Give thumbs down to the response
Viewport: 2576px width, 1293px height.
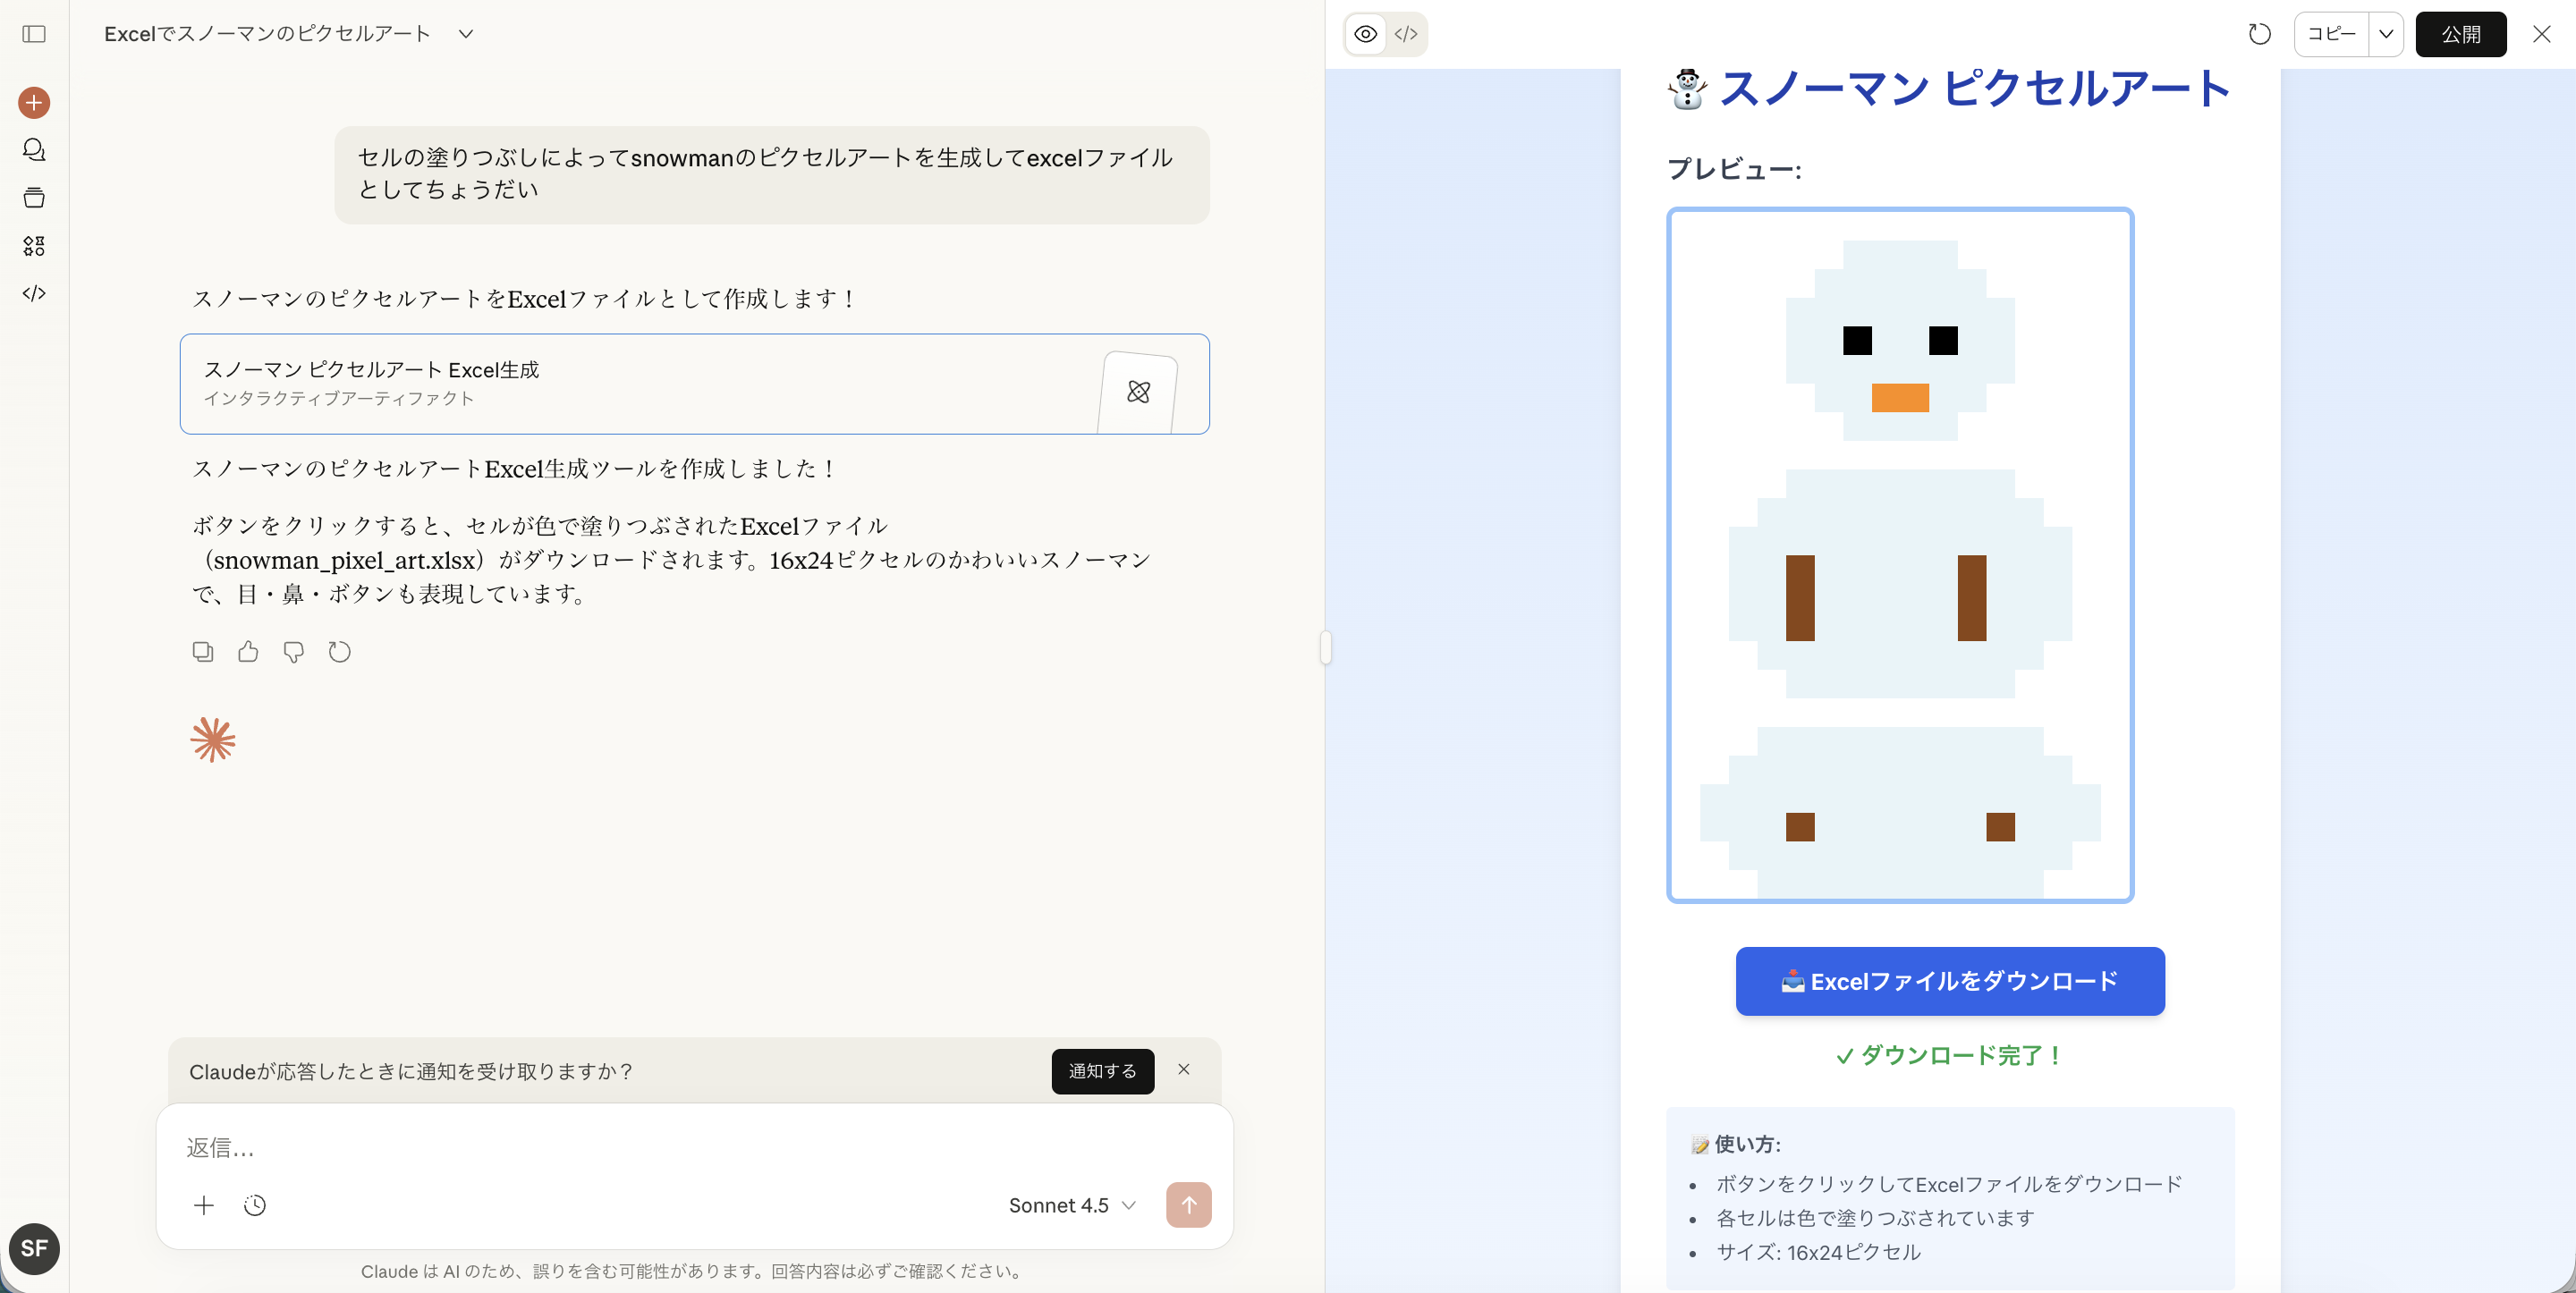tap(294, 652)
